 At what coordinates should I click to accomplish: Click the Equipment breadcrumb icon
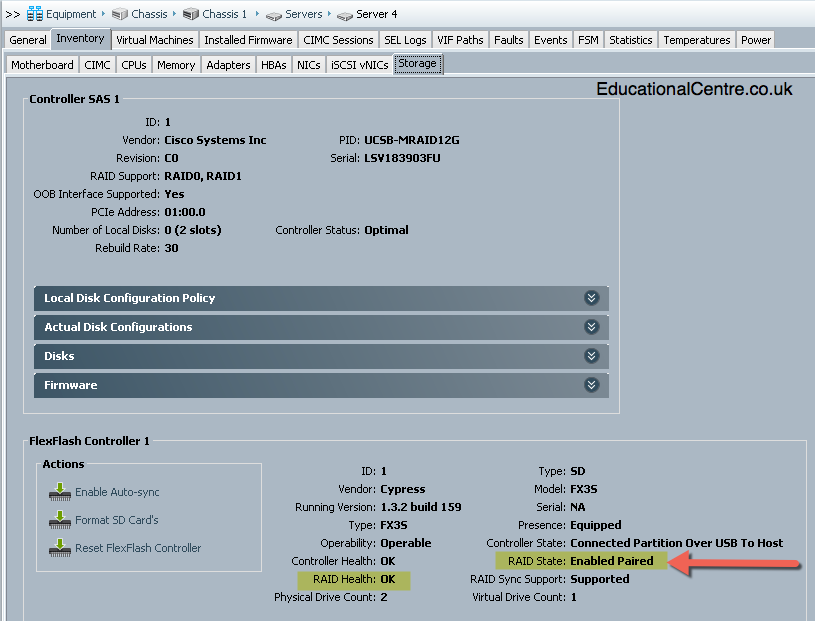coord(35,14)
